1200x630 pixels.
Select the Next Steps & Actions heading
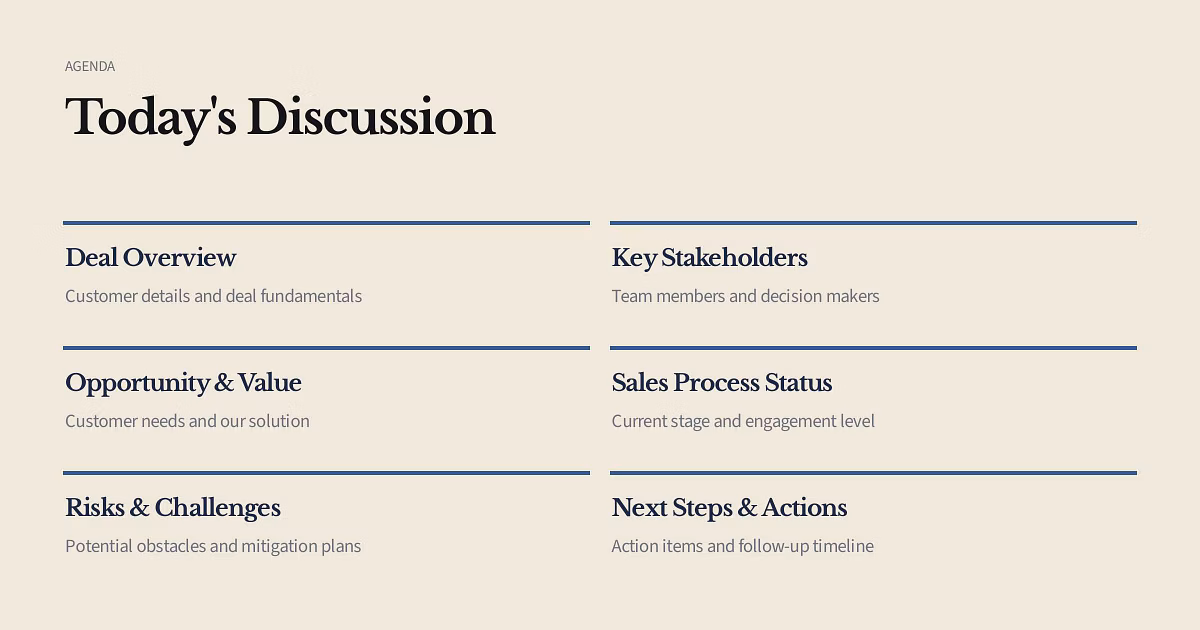pos(729,508)
